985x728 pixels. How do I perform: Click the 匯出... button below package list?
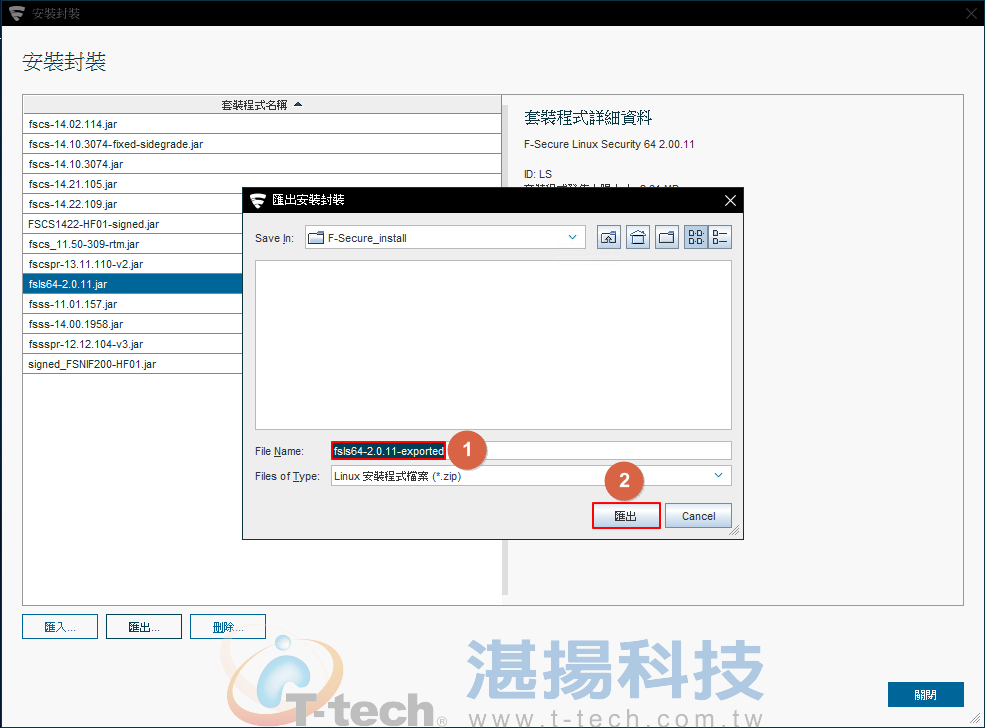pos(144,627)
